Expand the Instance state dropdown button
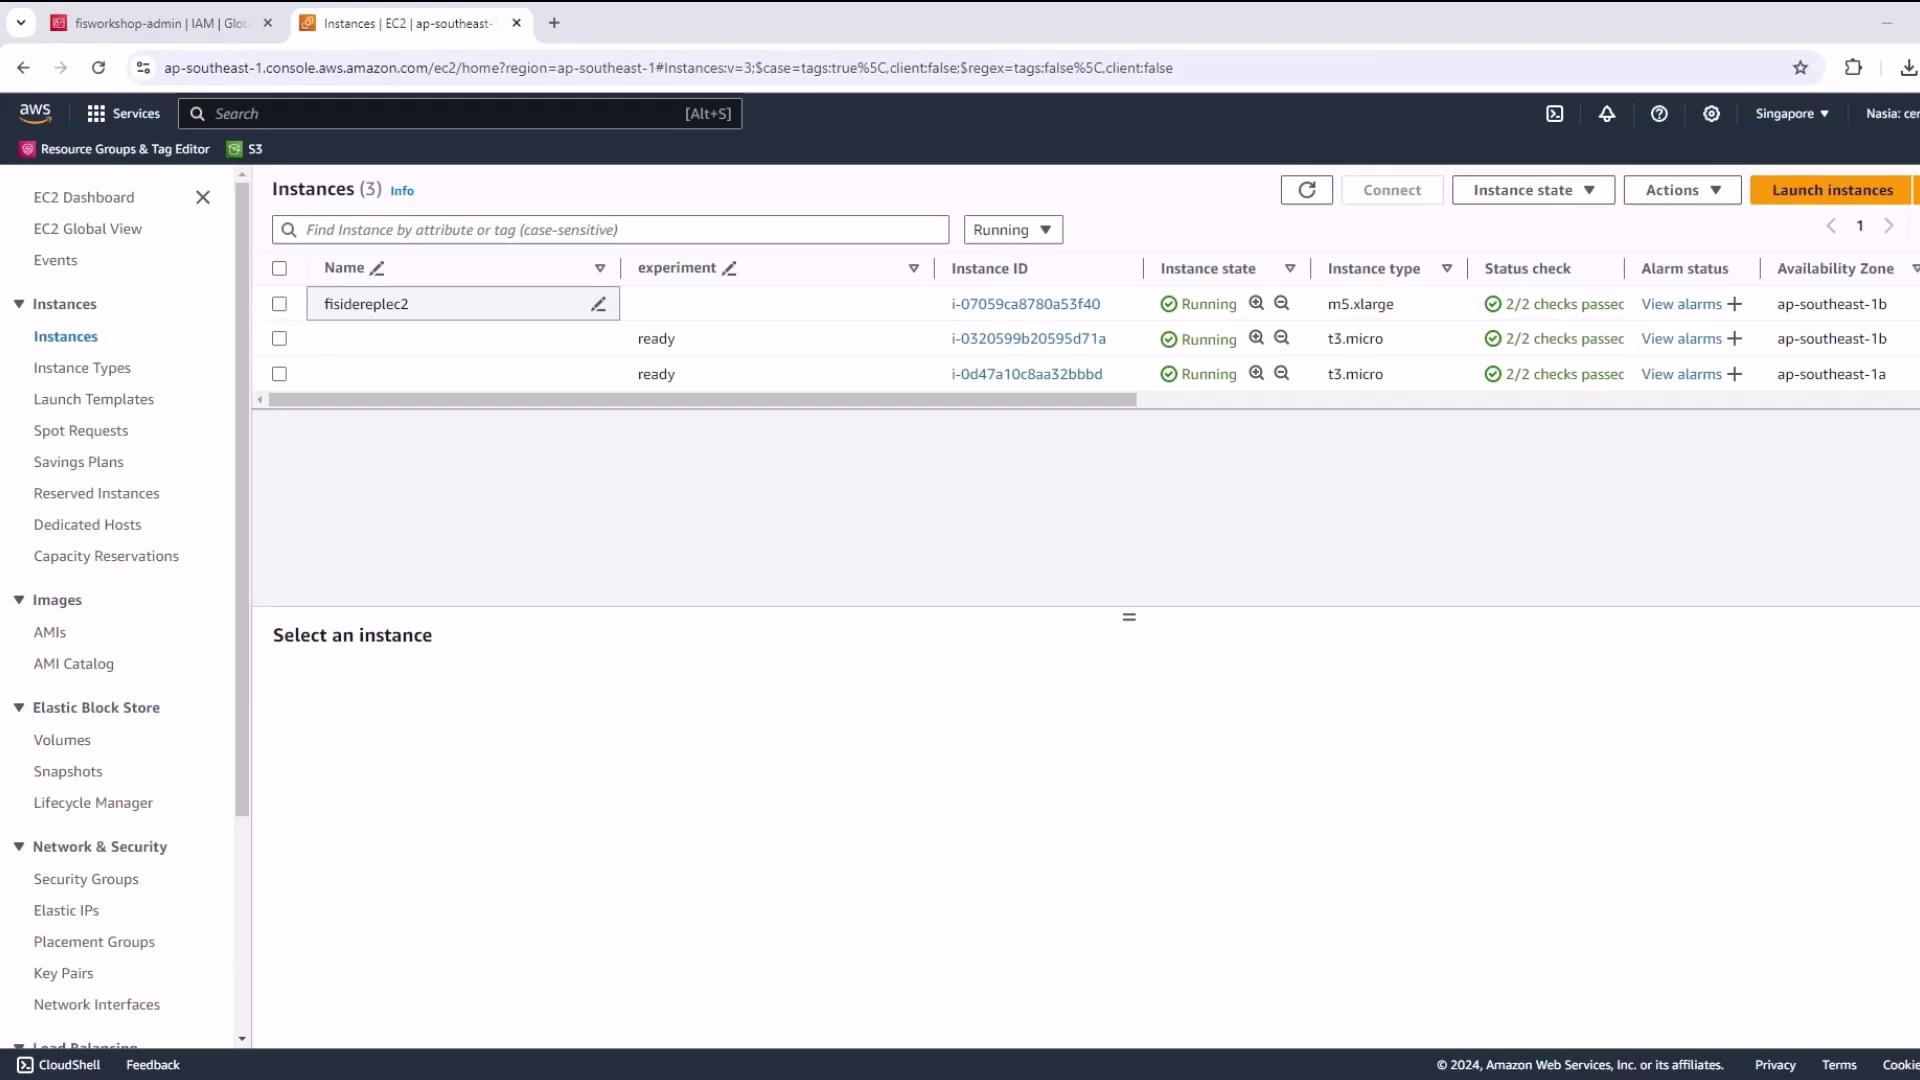Image resolution: width=1920 pixels, height=1080 pixels. point(1532,190)
